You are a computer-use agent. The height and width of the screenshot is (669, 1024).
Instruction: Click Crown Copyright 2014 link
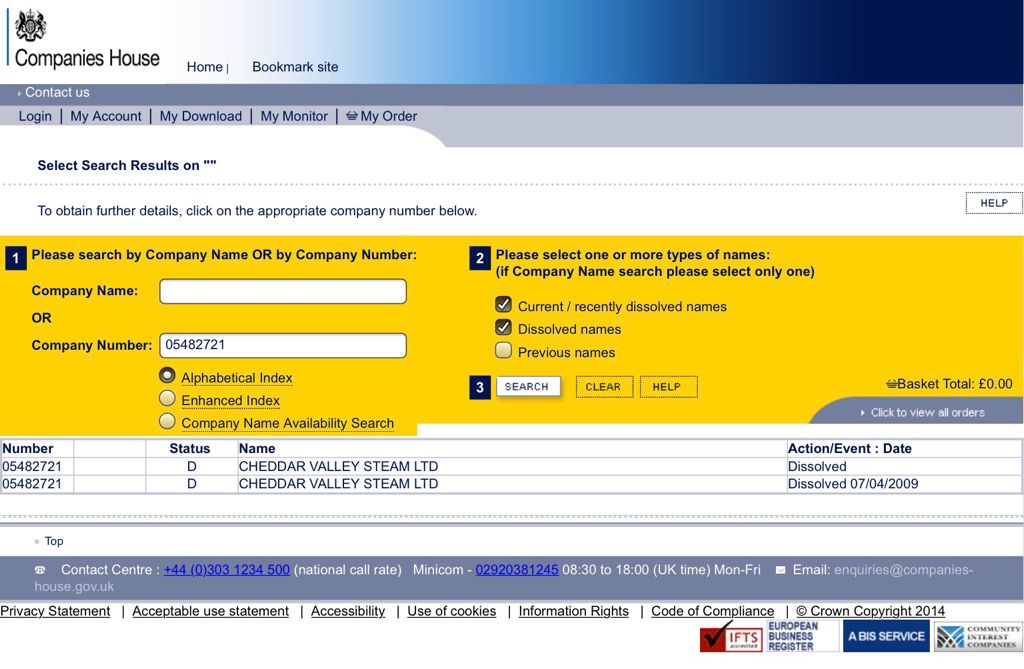point(871,611)
